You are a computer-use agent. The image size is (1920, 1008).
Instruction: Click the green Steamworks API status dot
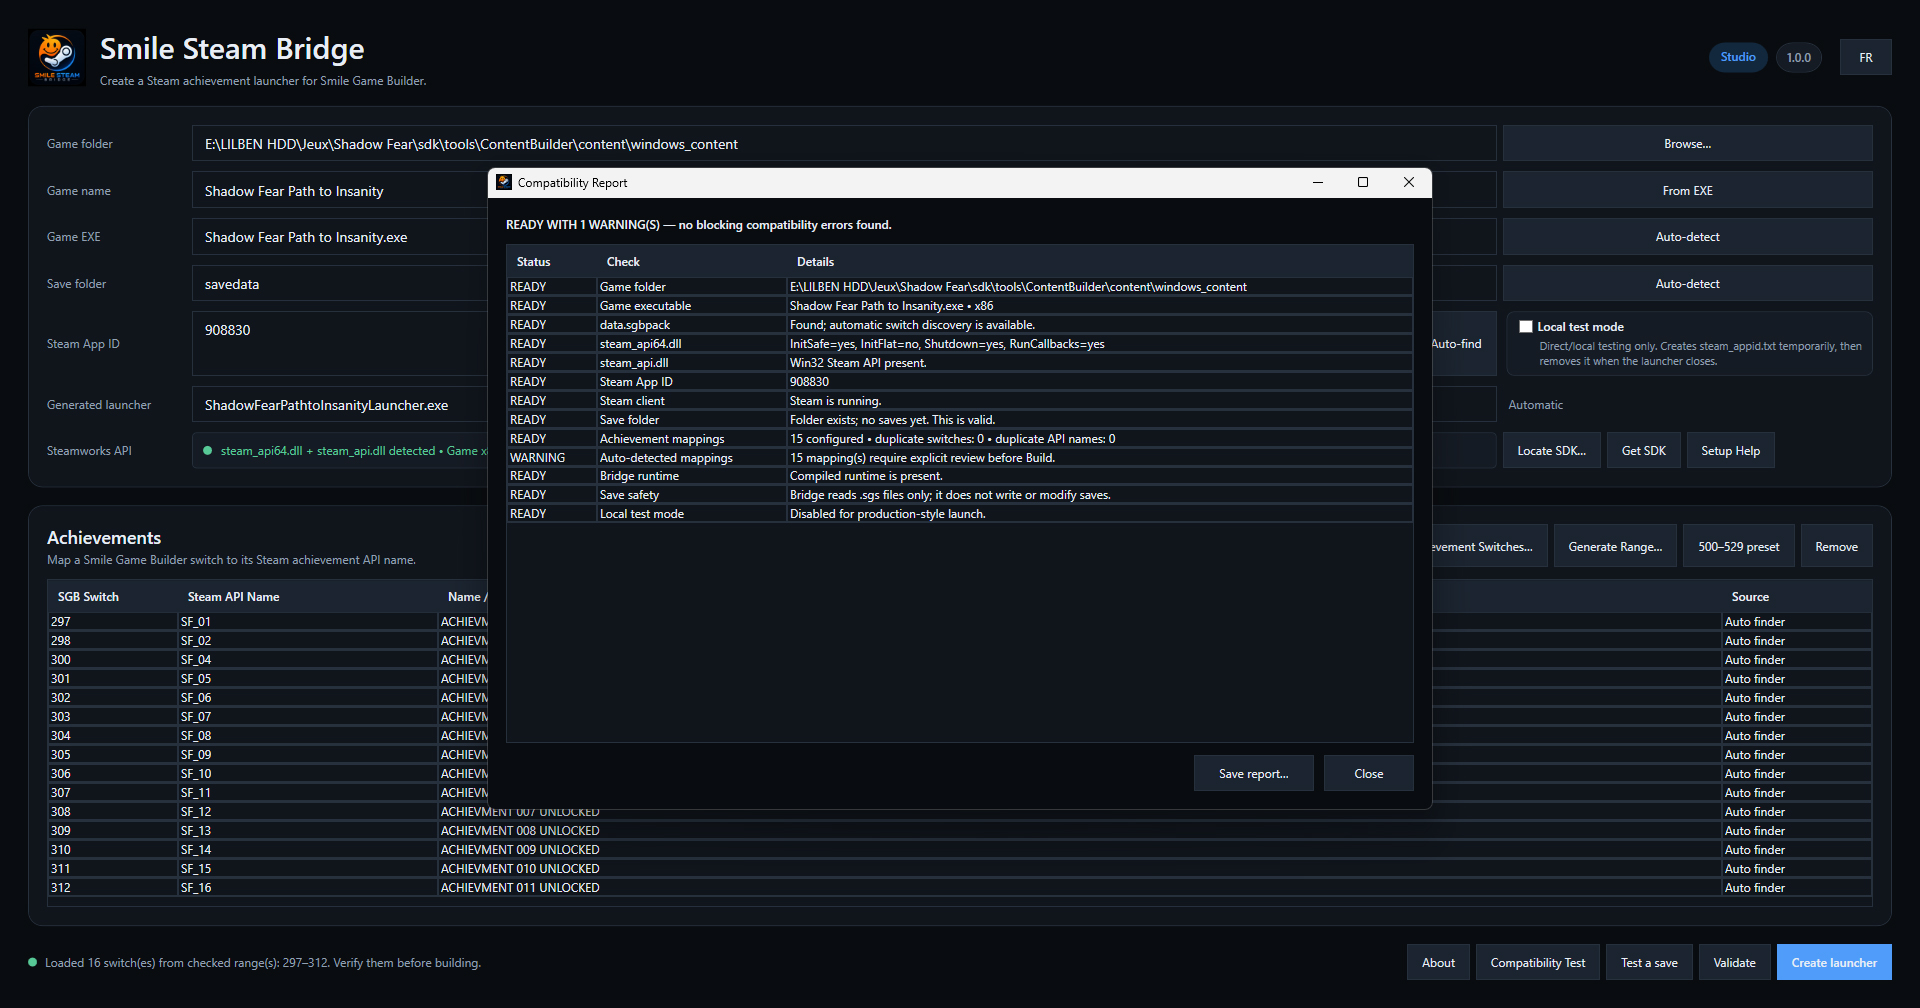[x=208, y=451]
